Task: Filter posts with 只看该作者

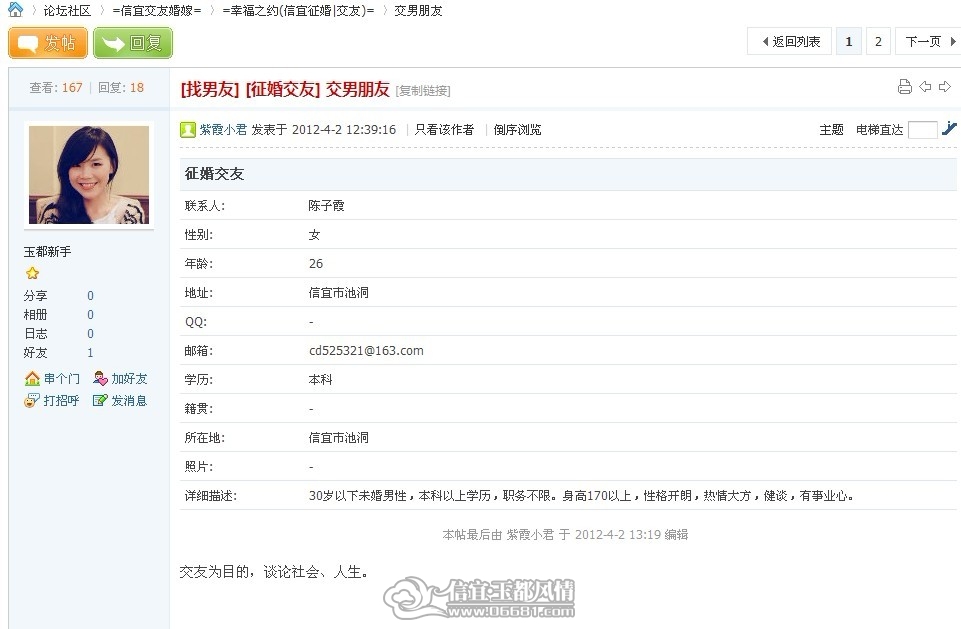Action: (444, 129)
